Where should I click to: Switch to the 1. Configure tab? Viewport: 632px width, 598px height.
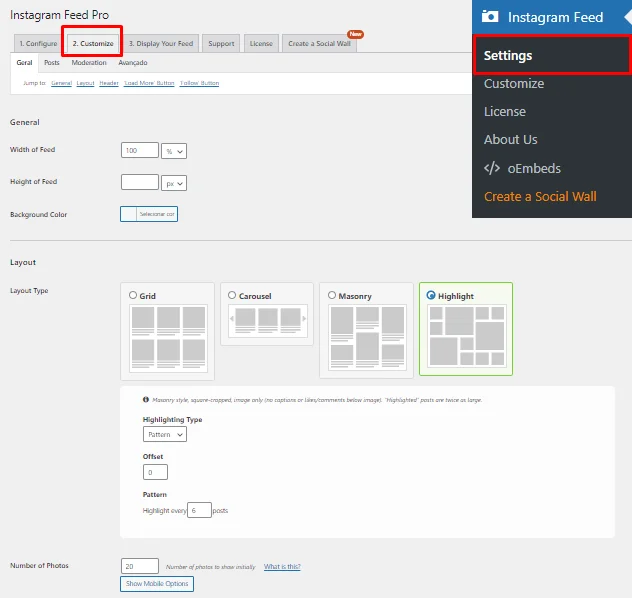38,44
